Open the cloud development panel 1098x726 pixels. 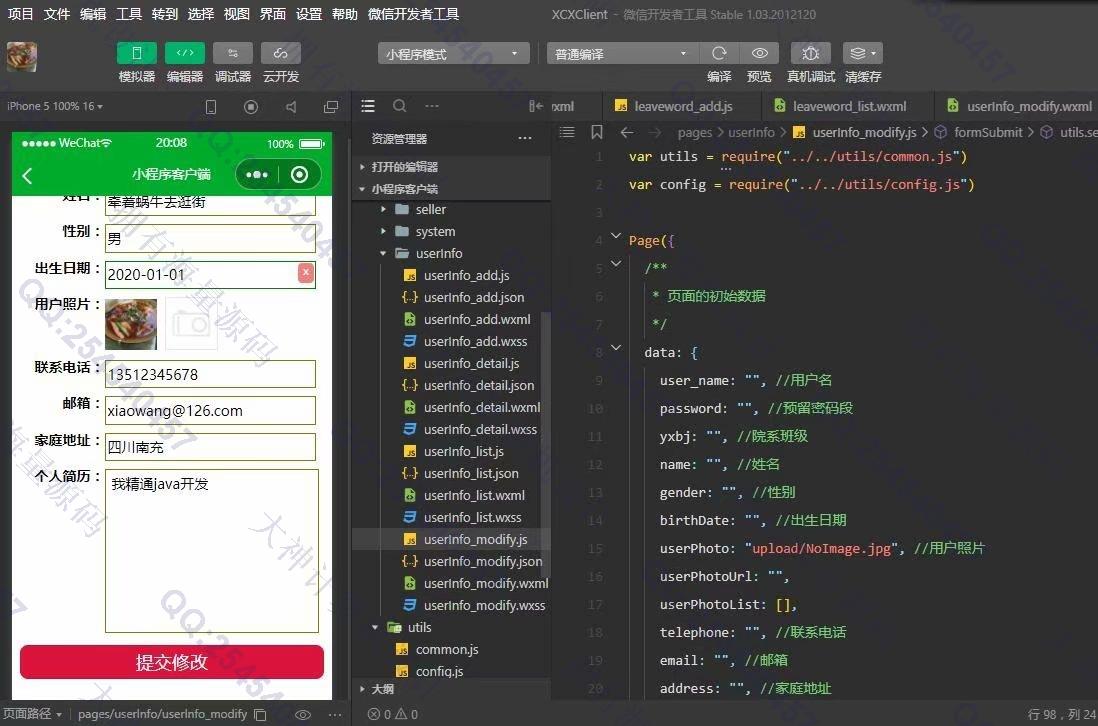pos(281,54)
